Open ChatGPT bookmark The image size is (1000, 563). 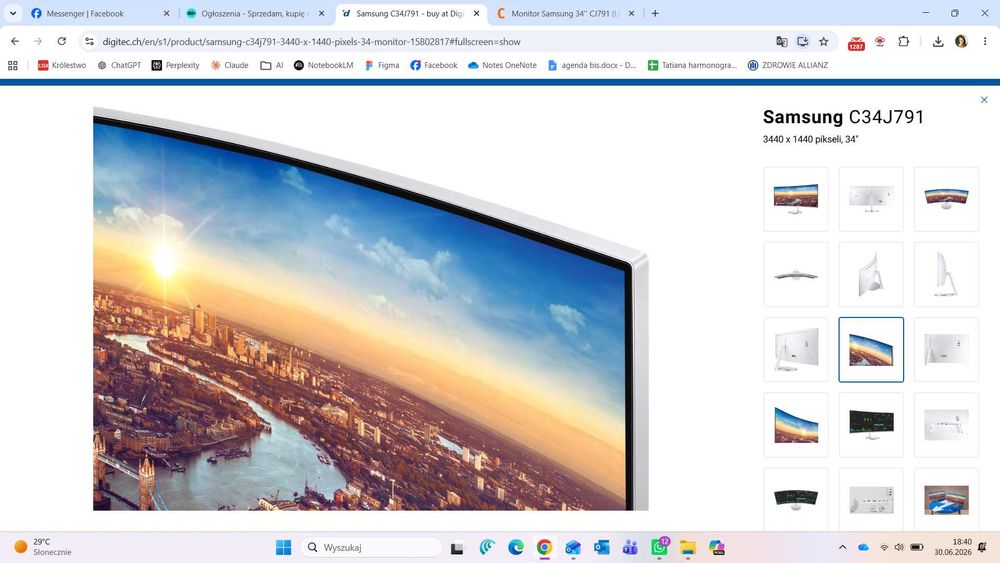click(x=119, y=65)
